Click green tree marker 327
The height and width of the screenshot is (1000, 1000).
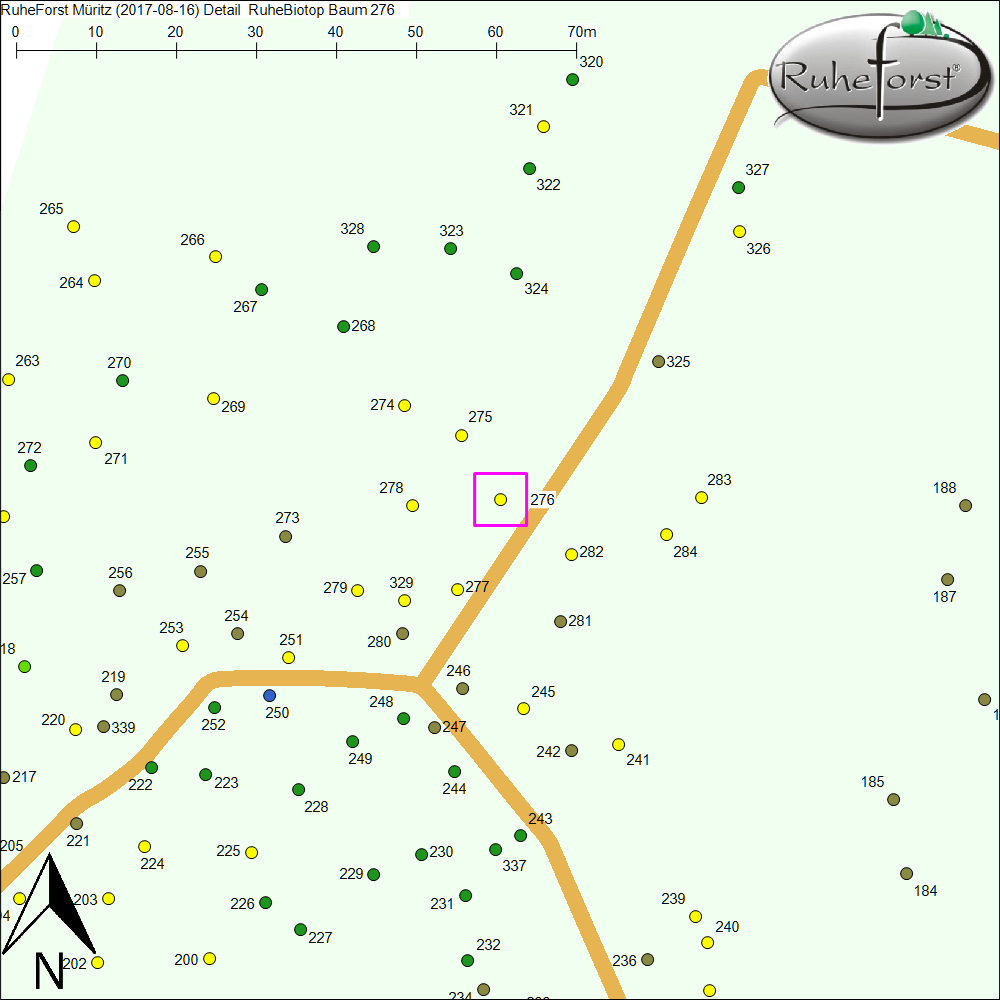(738, 187)
